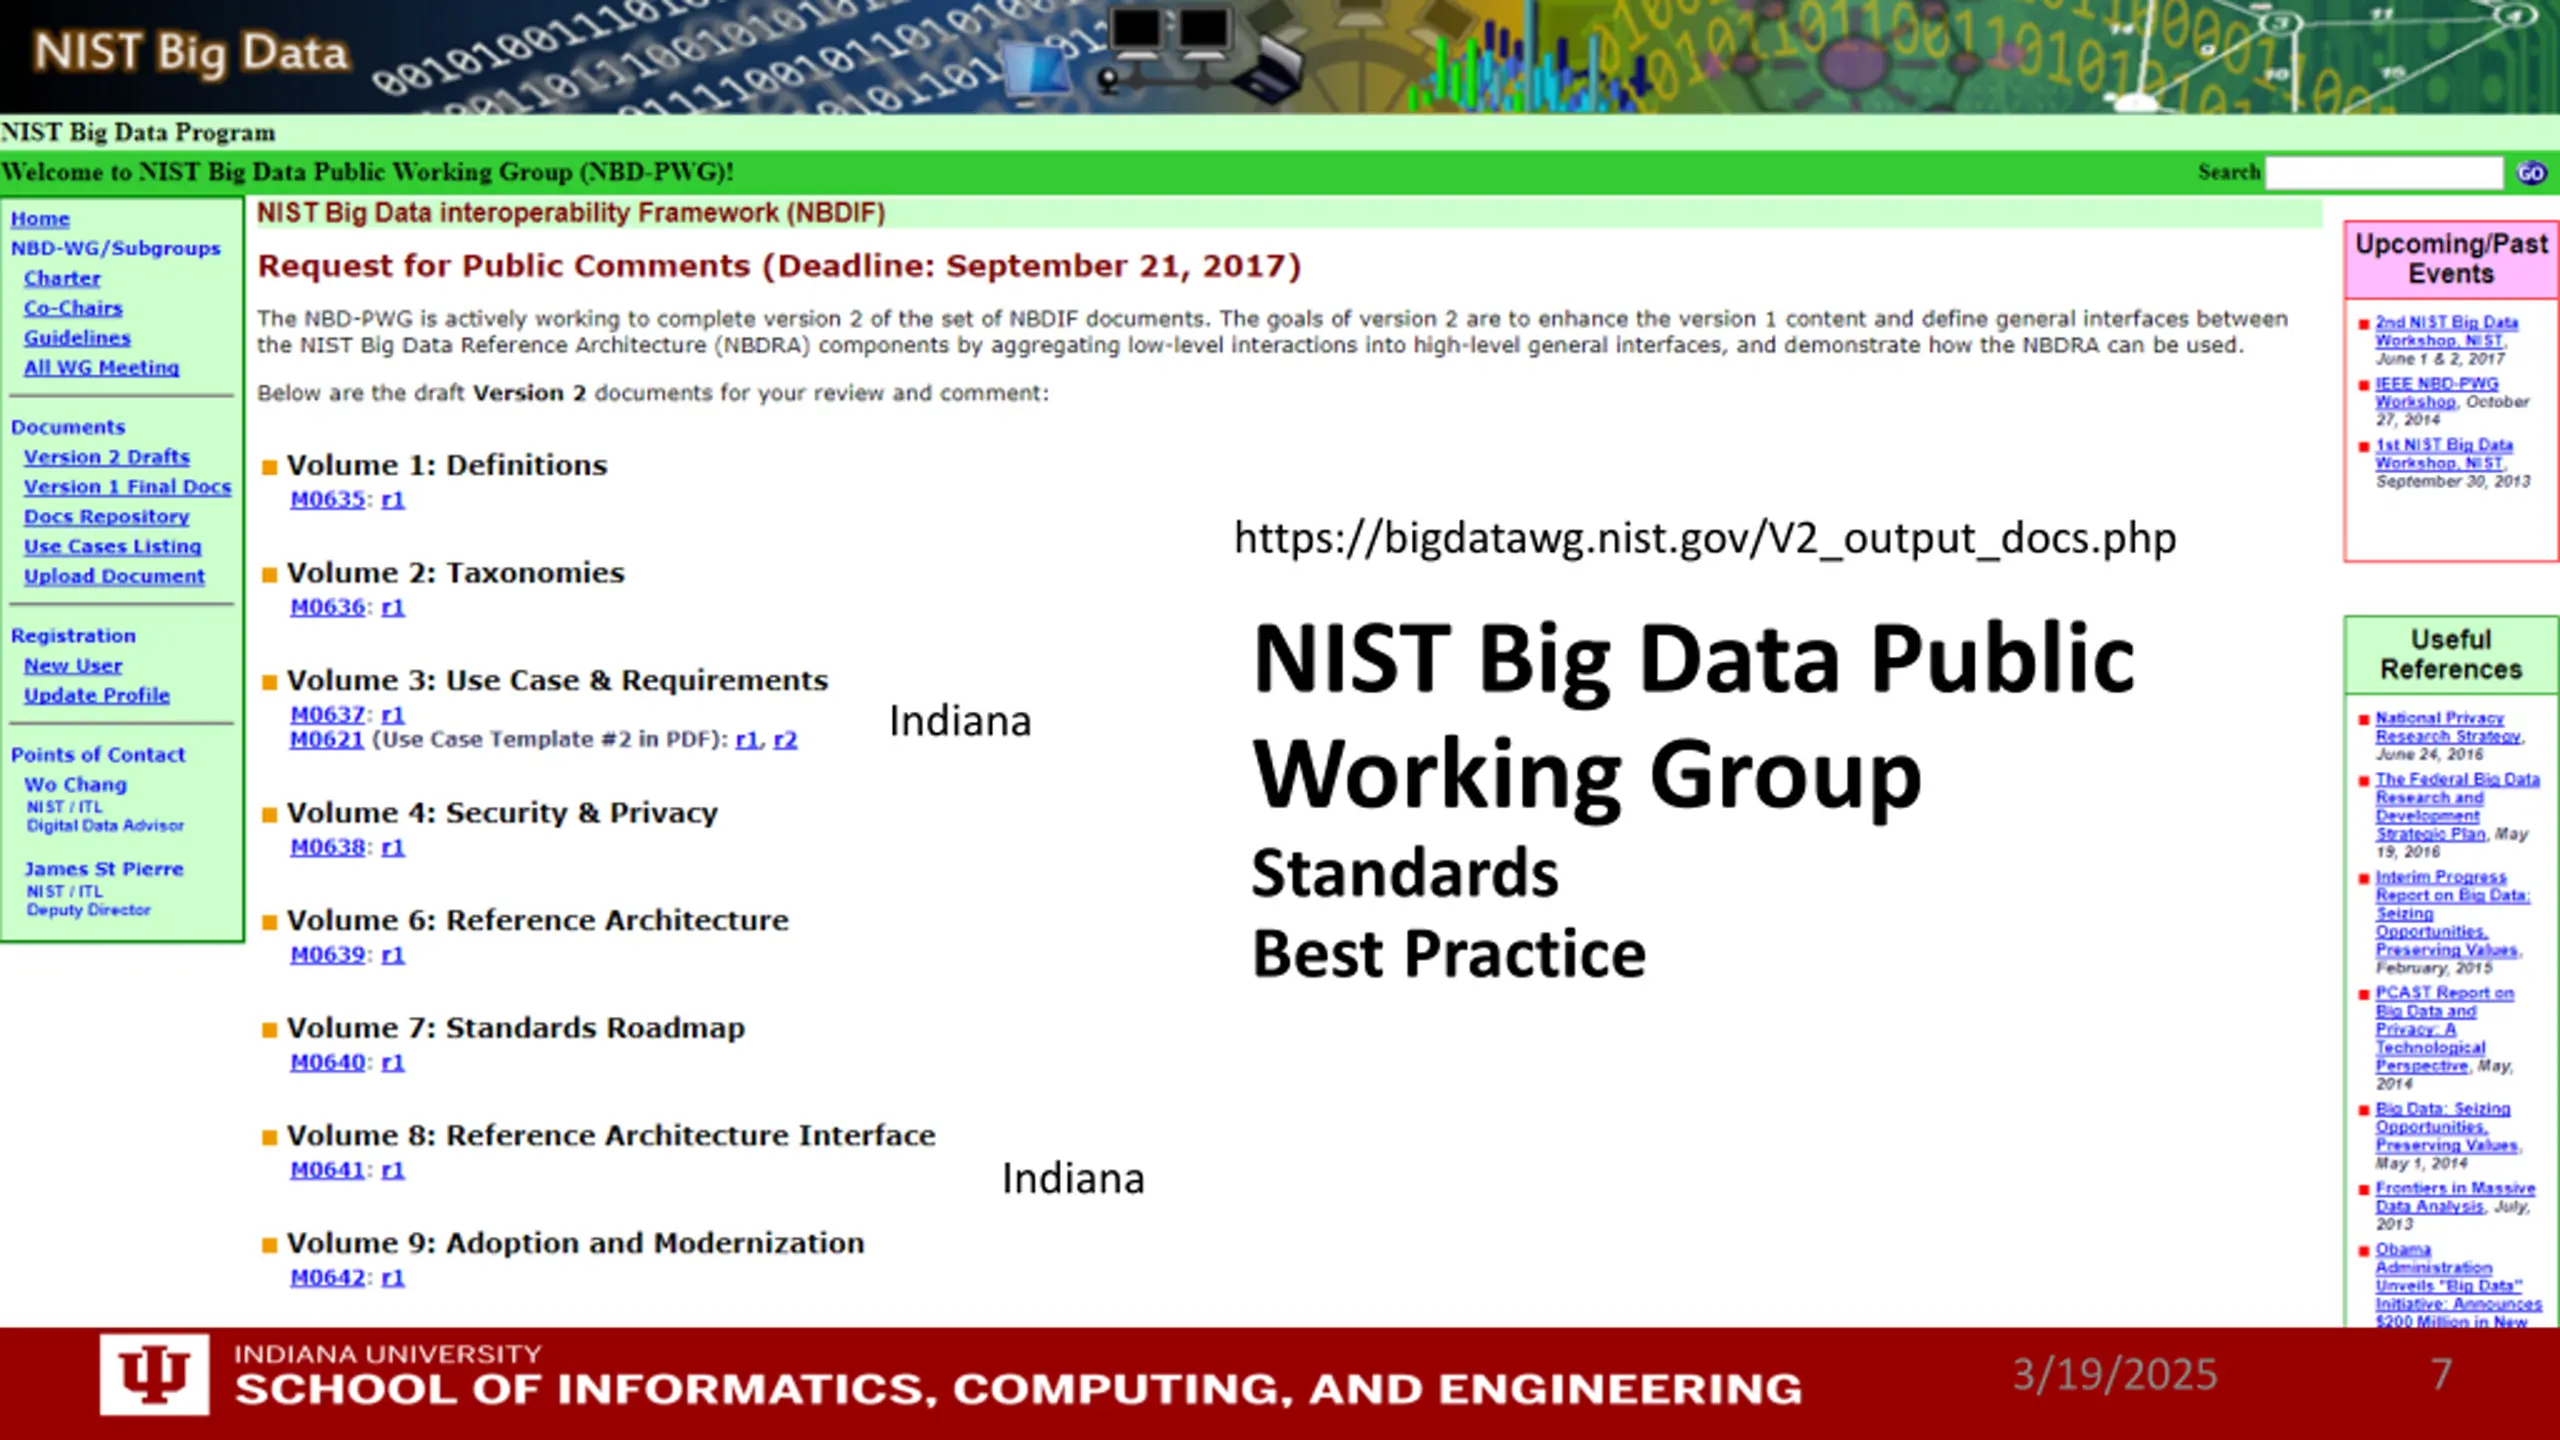Open Interim Progress Report on Big Data
The width and height of the screenshot is (2560, 1440).
click(x=2453, y=913)
